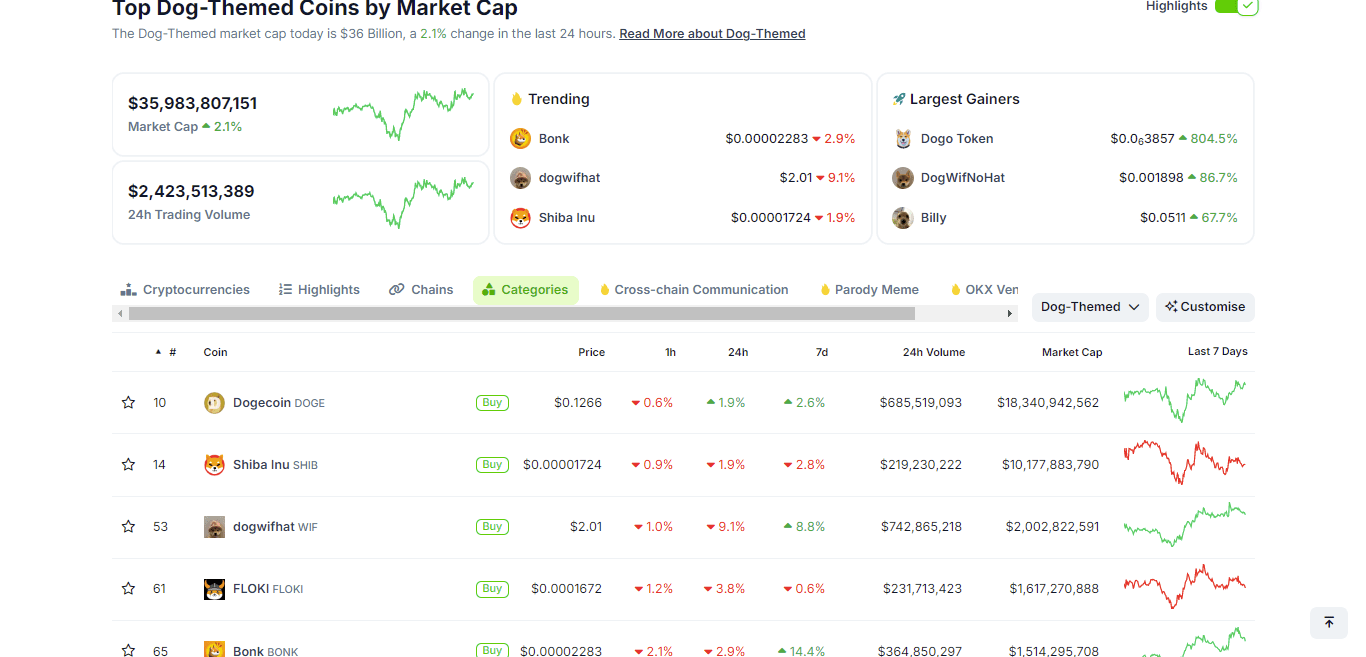Click the Bonk coin icon in Trending

coord(520,139)
